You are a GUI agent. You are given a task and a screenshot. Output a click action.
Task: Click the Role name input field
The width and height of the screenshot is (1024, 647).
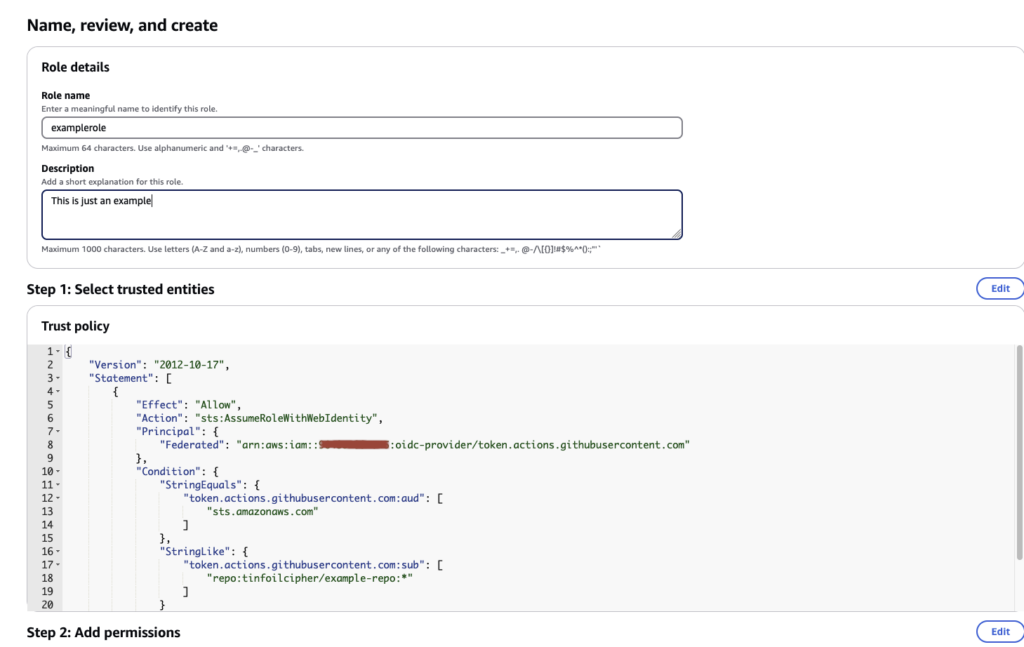click(x=361, y=128)
